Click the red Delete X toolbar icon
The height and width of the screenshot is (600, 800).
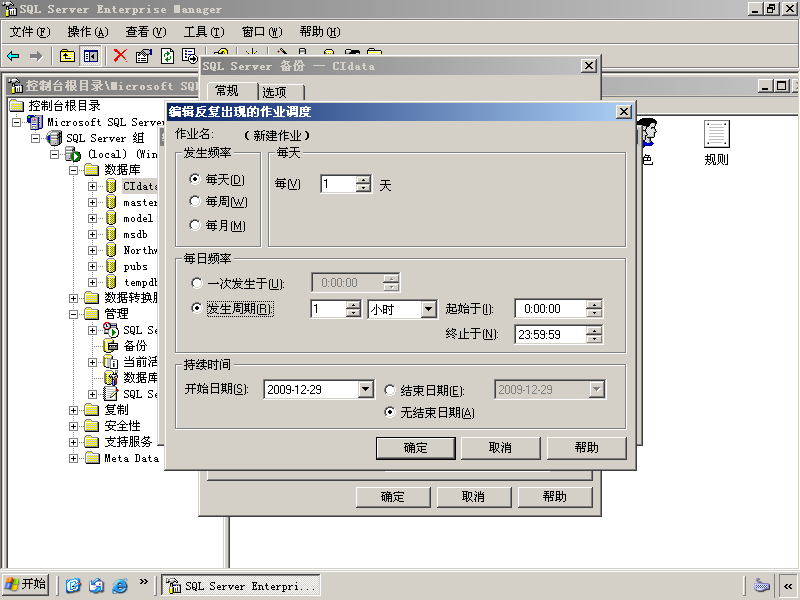coord(120,56)
